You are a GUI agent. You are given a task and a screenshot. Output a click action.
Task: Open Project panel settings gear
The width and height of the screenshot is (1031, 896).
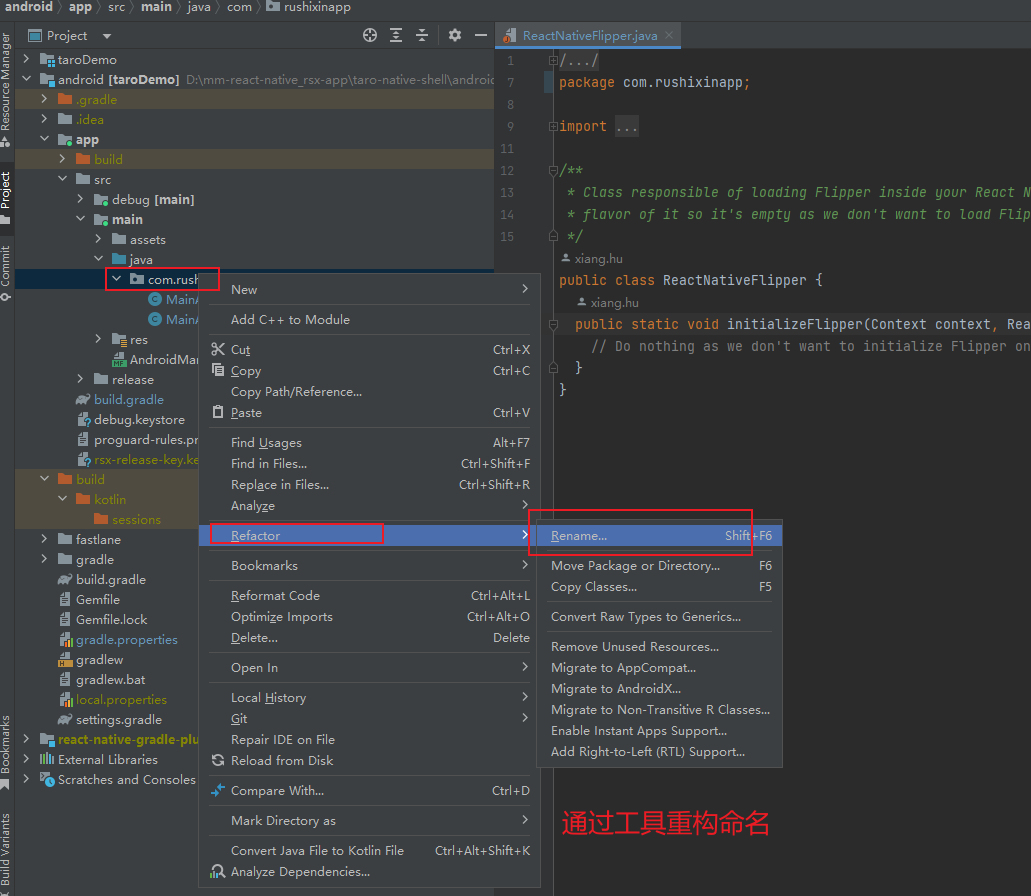point(455,35)
